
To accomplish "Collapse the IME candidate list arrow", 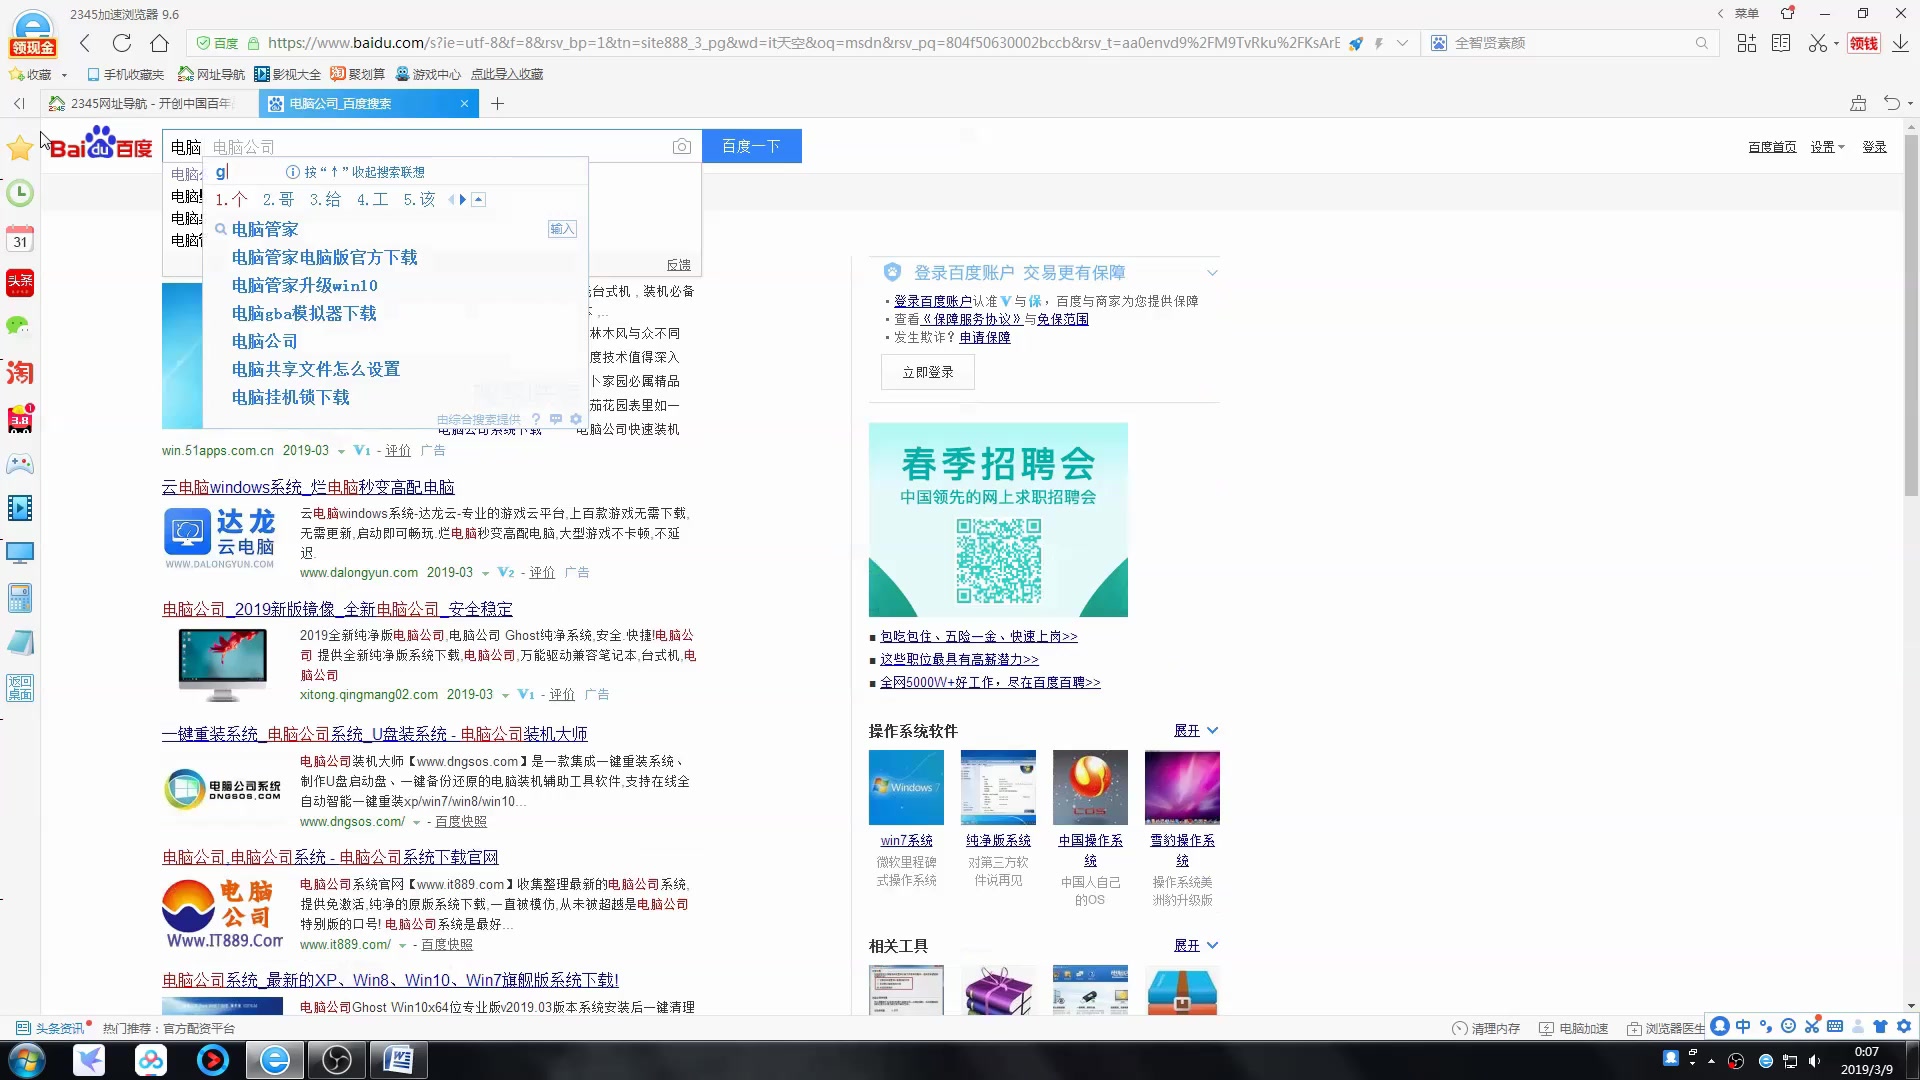I will pyautogui.click(x=479, y=200).
